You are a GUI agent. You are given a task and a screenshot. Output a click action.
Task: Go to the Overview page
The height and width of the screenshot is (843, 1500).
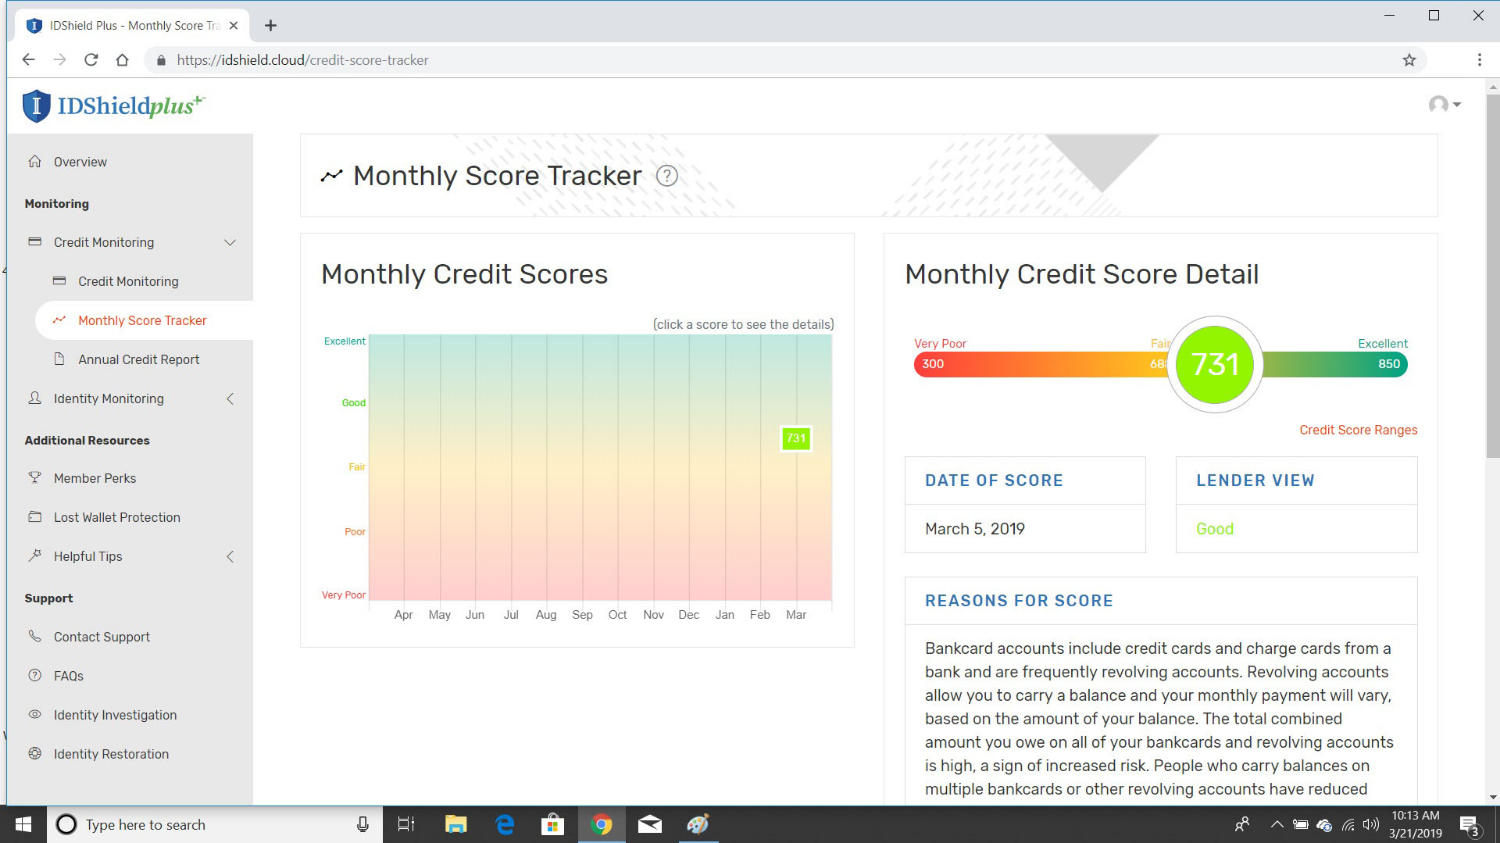80,162
